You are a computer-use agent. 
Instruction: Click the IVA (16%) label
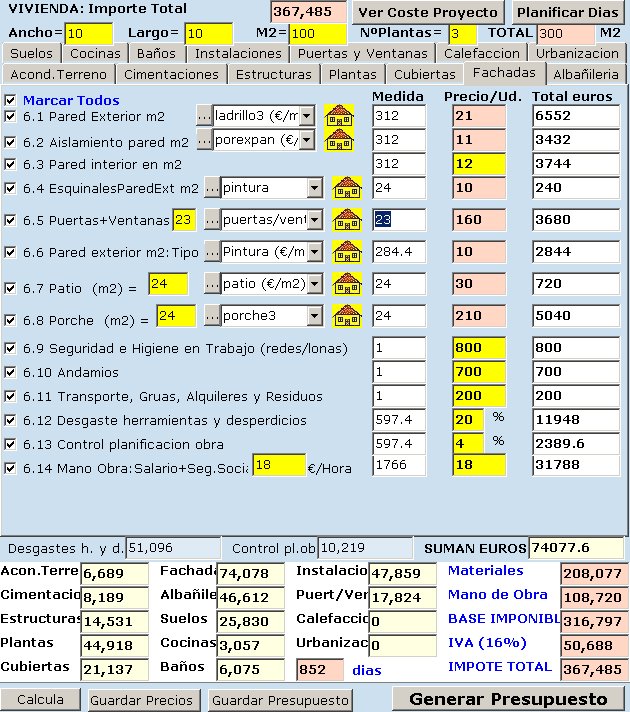tap(487, 643)
